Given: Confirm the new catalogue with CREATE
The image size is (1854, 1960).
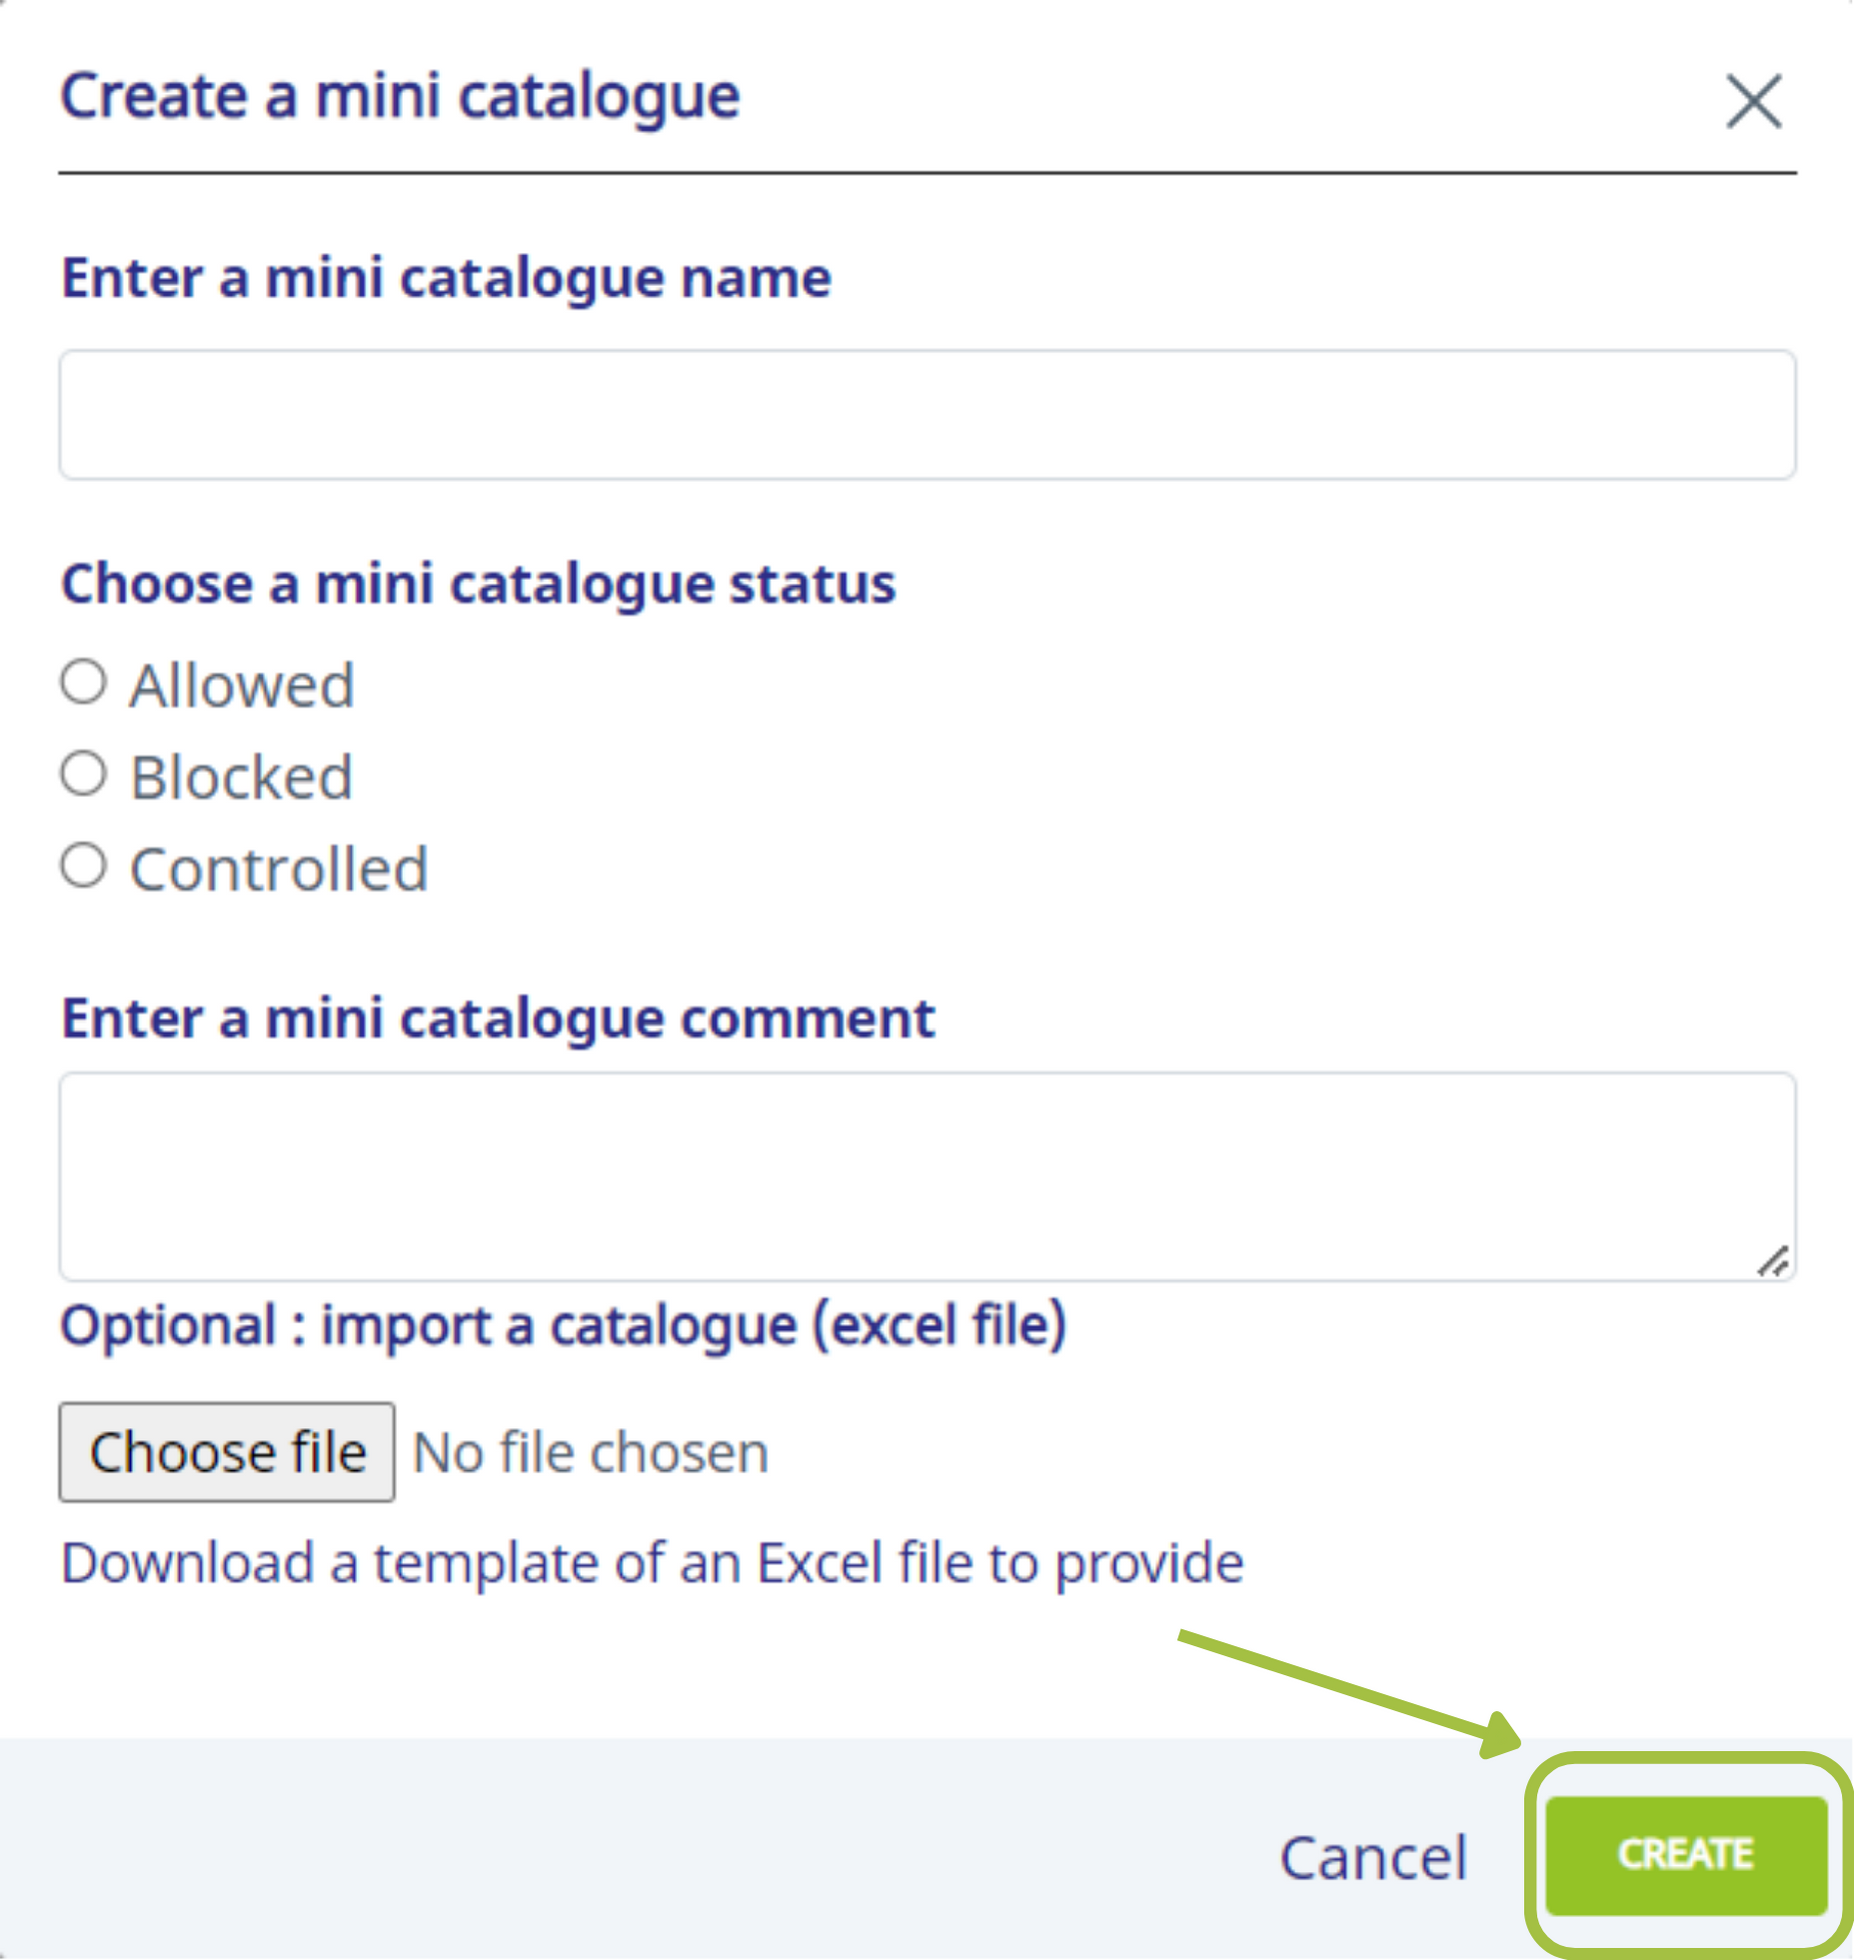Looking at the screenshot, I should coord(1686,1856).
